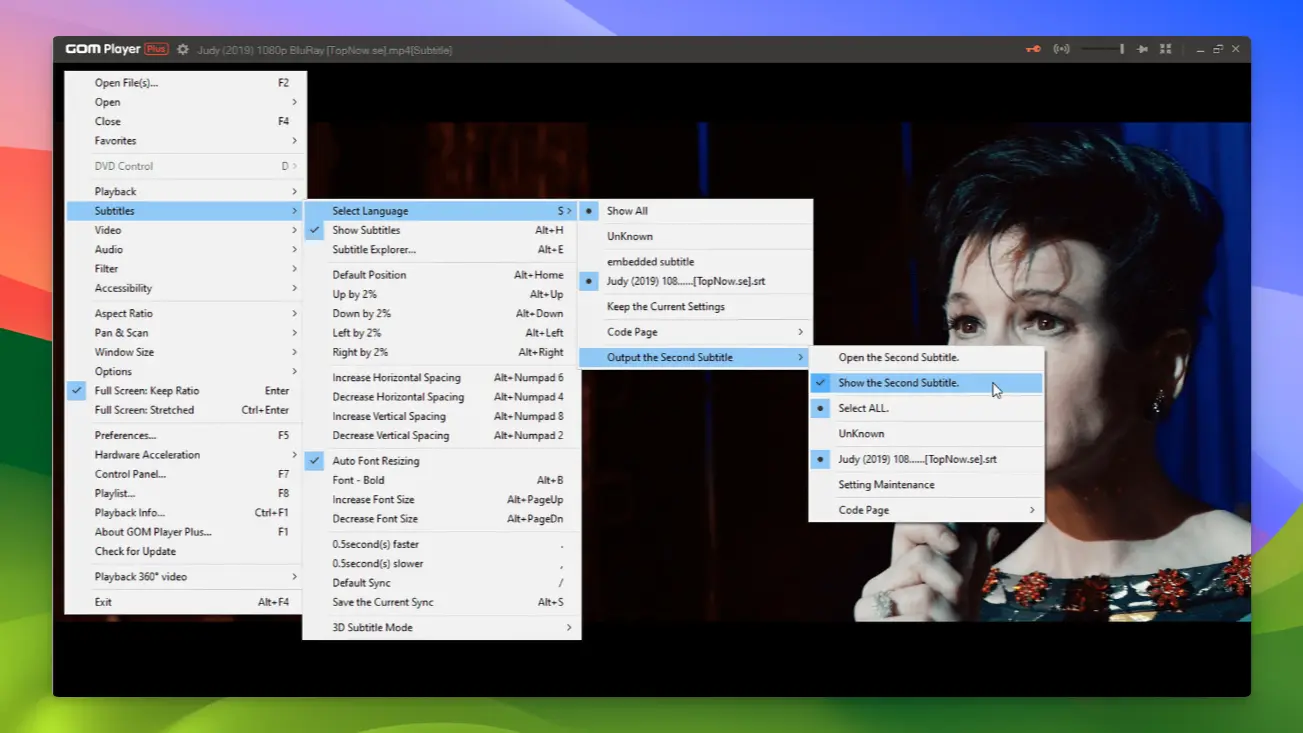Screen dimensions: 1303x733
Task: Adjust the volume slider in the titlebar
Action: click(1100, 48)
